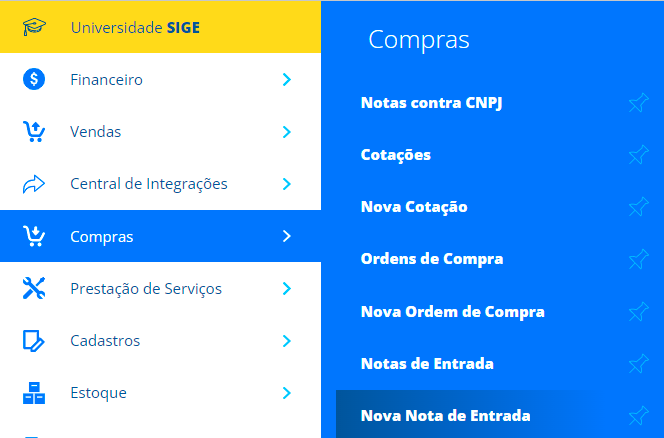Click the Estoque boxes icon

click(x=34, y=393)
